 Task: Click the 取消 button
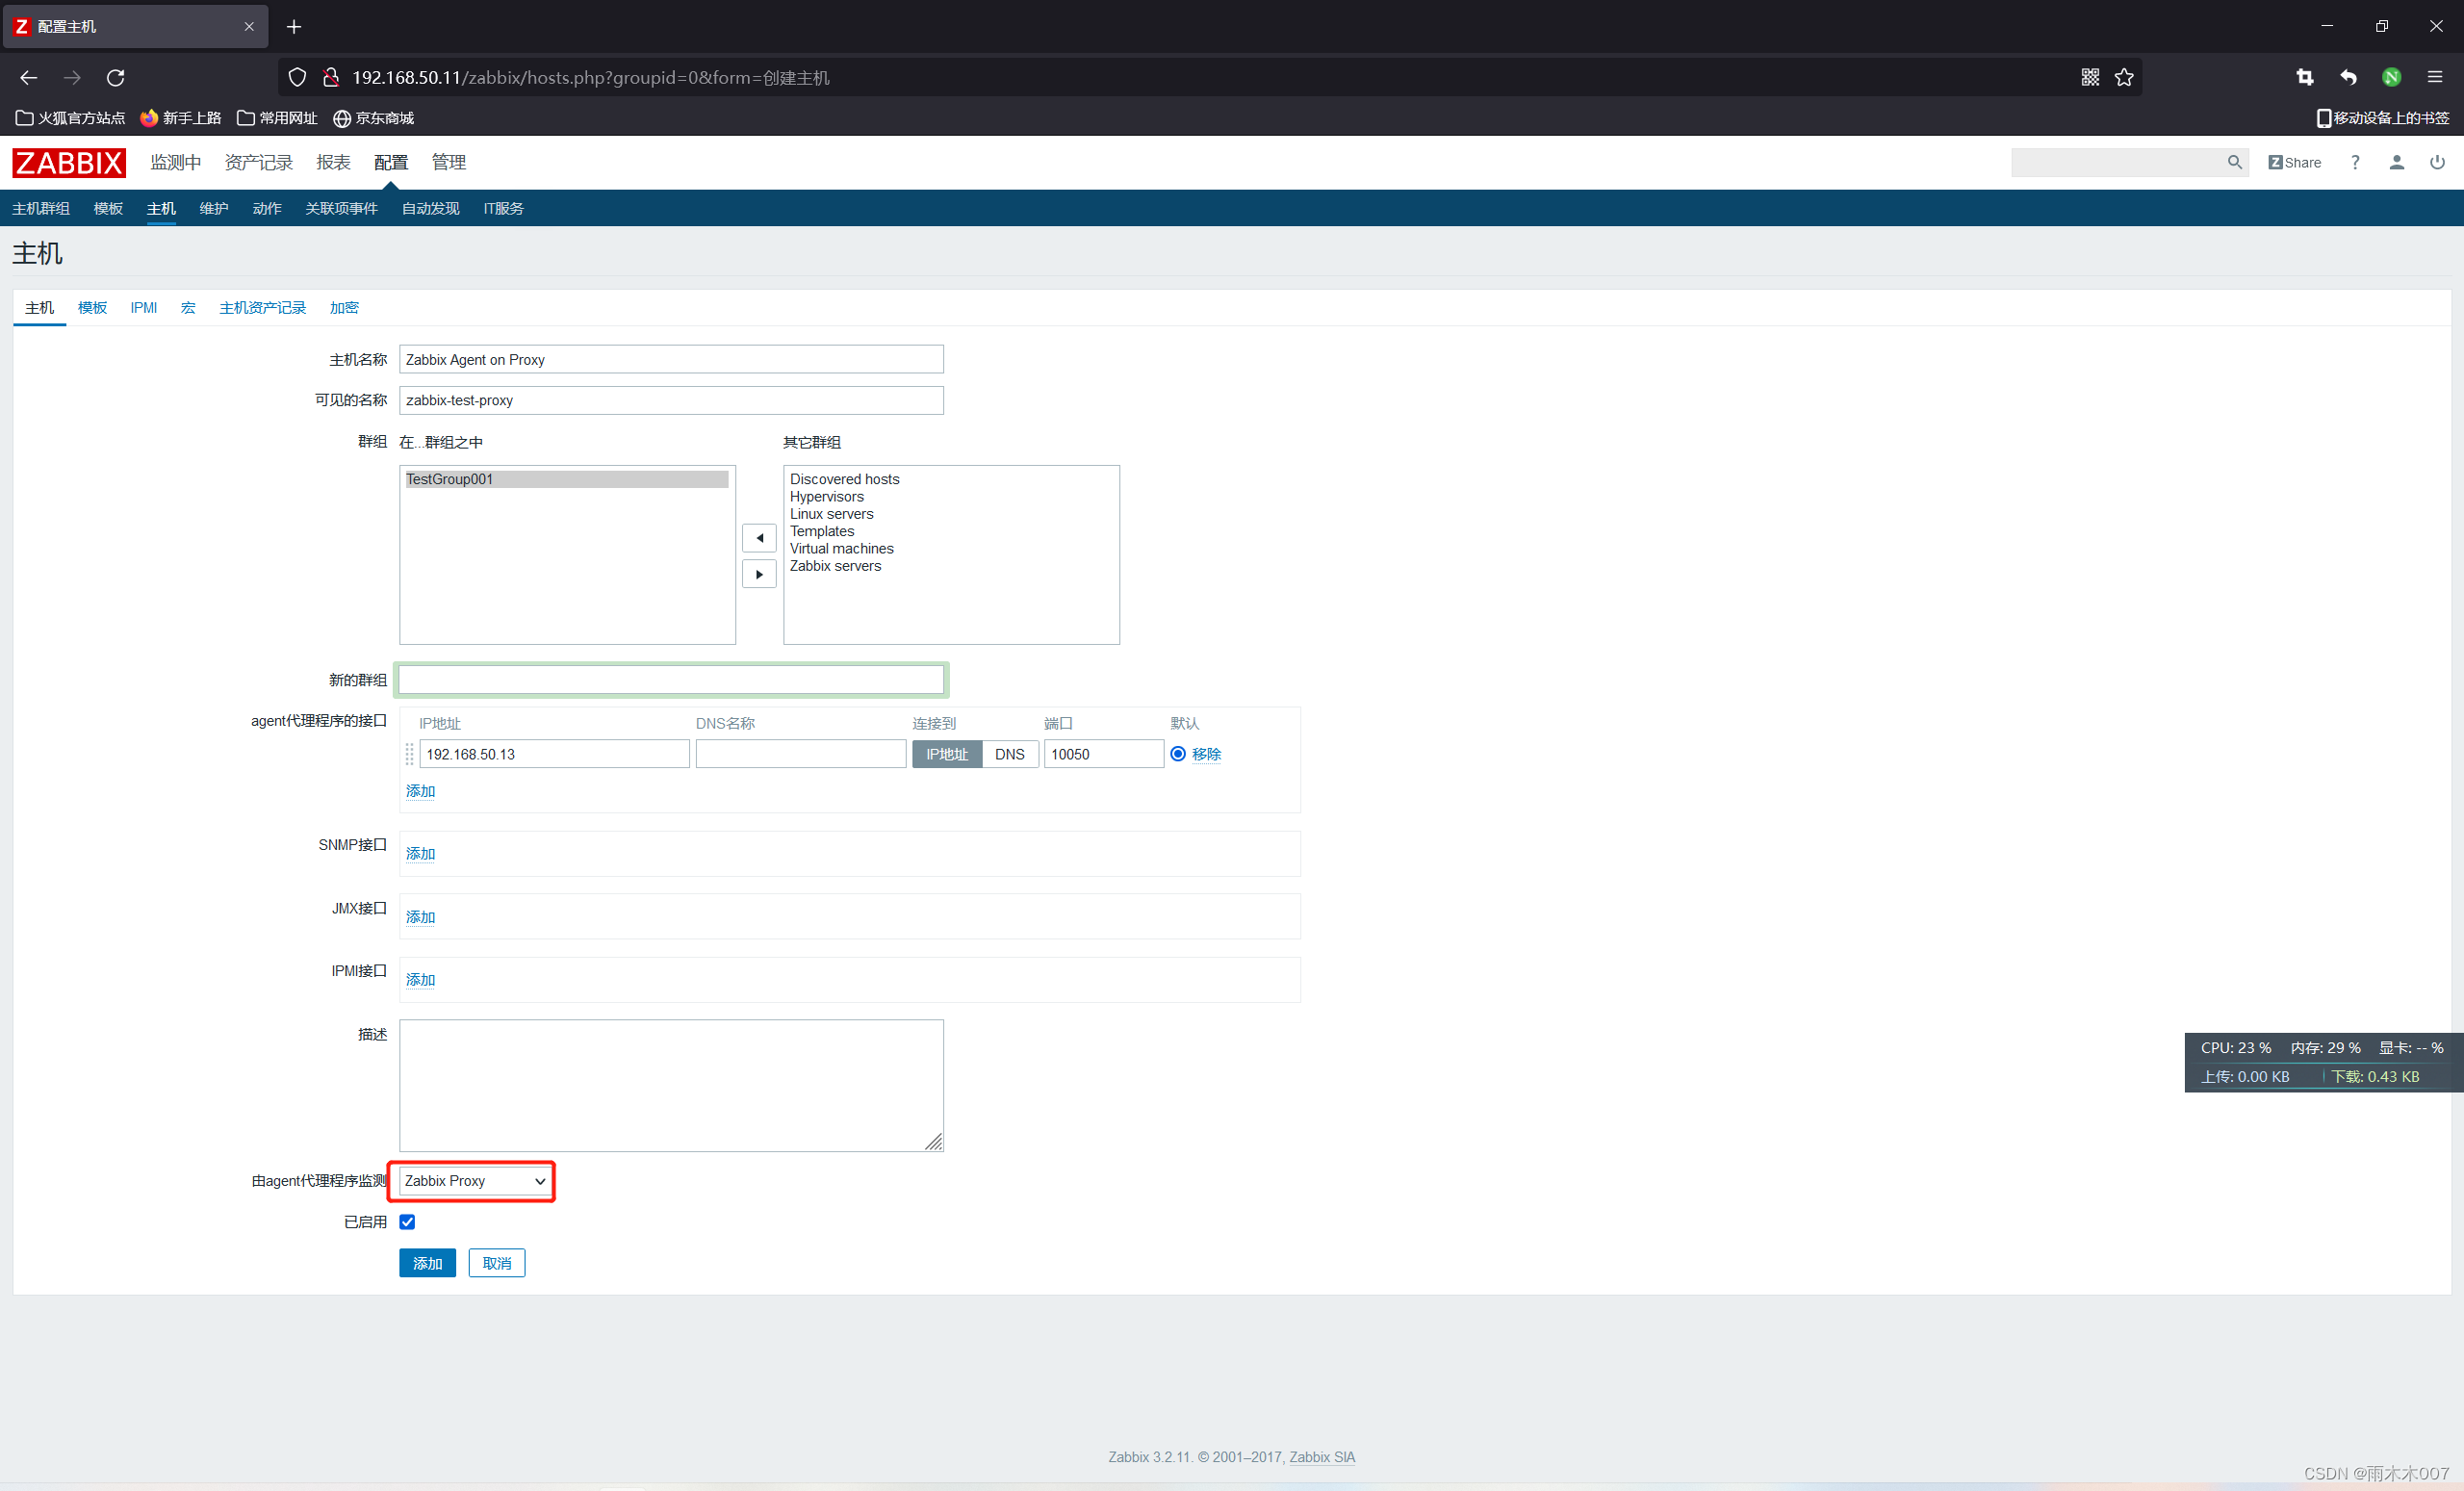(x=497, y=1263)
